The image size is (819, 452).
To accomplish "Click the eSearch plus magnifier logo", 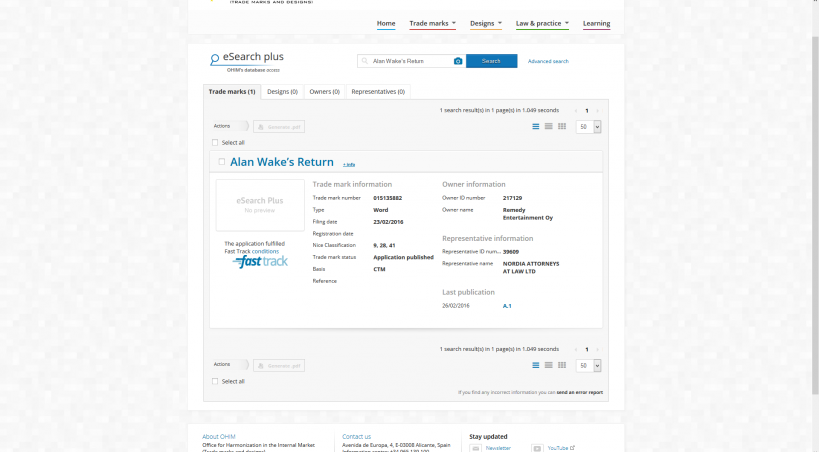I will coord(214,60).
